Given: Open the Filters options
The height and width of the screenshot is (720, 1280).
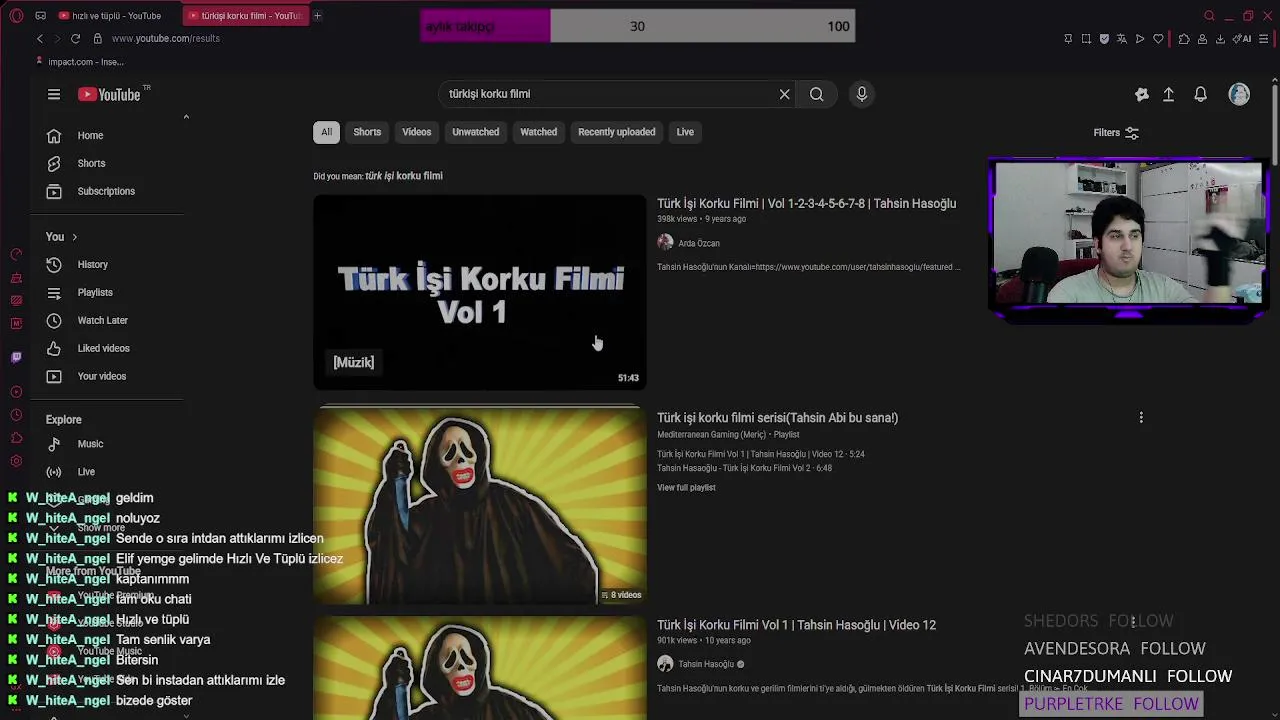Looking at the screenshot, I should [1116, 132].
